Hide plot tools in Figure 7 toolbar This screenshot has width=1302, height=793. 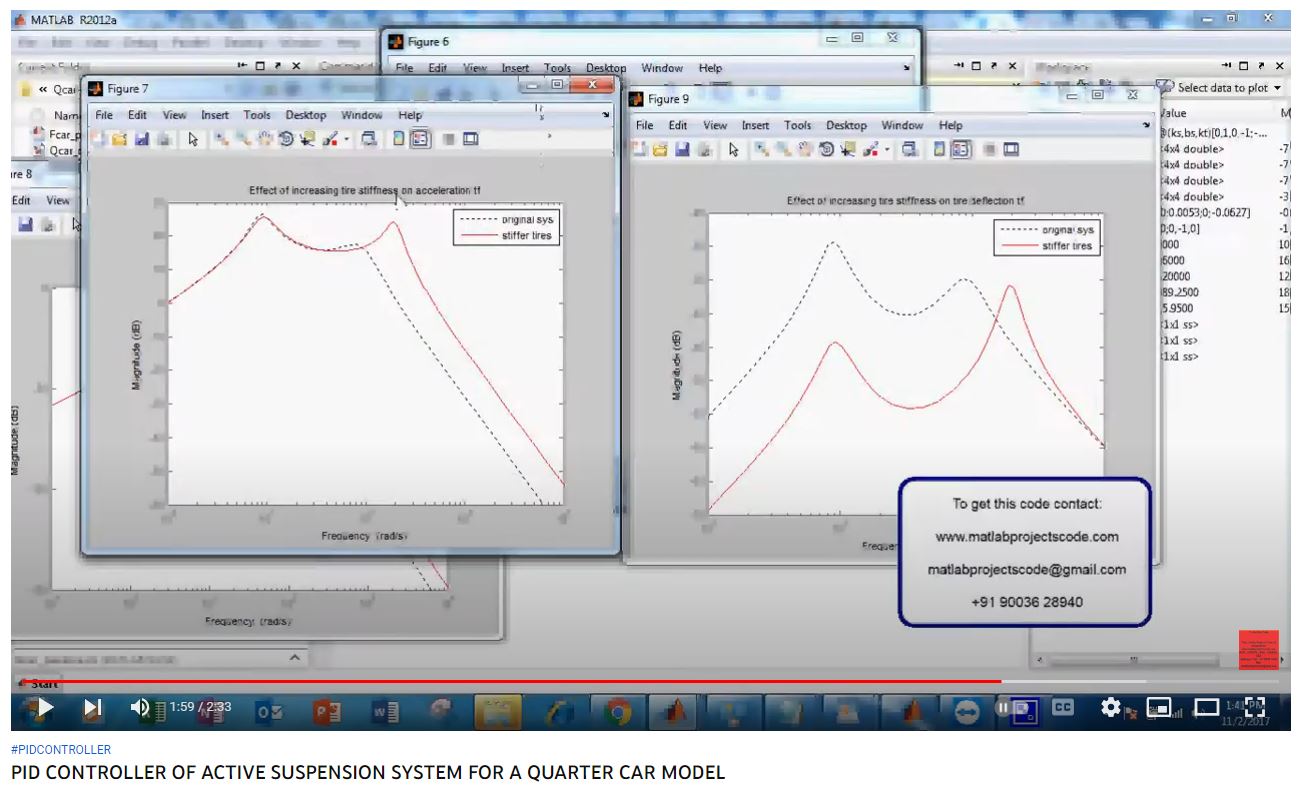coord(448,140)
